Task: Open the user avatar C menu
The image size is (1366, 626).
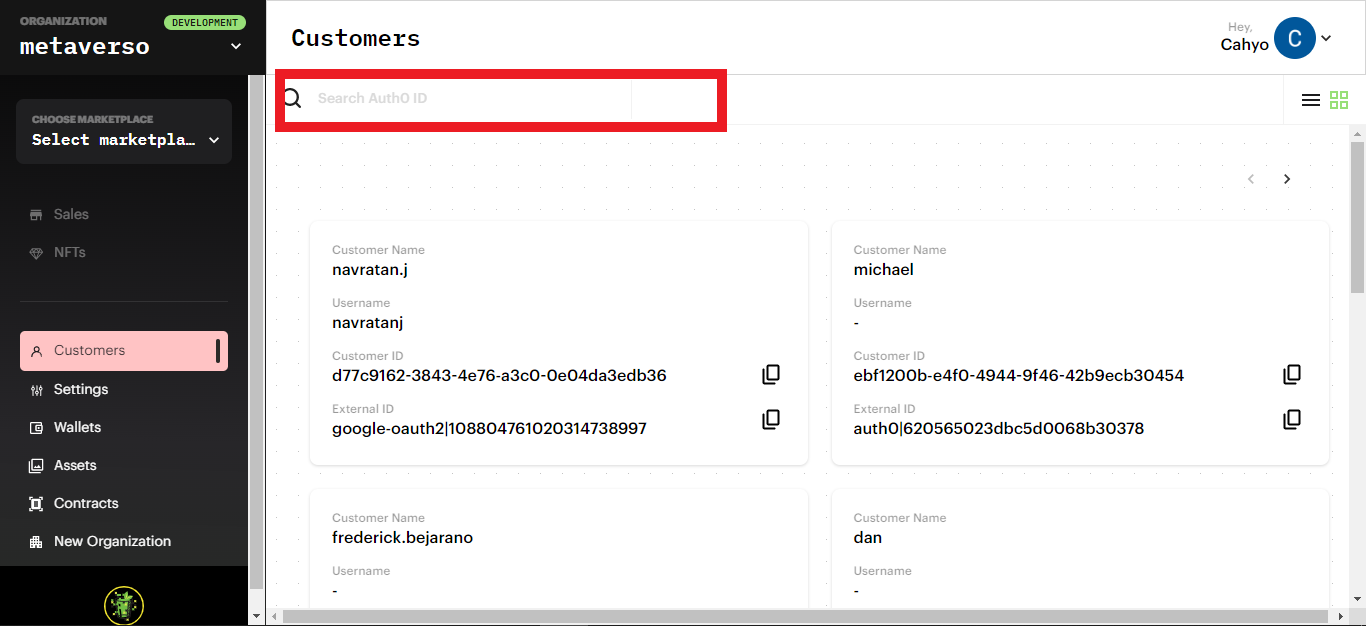Action: pos(1295,38)
